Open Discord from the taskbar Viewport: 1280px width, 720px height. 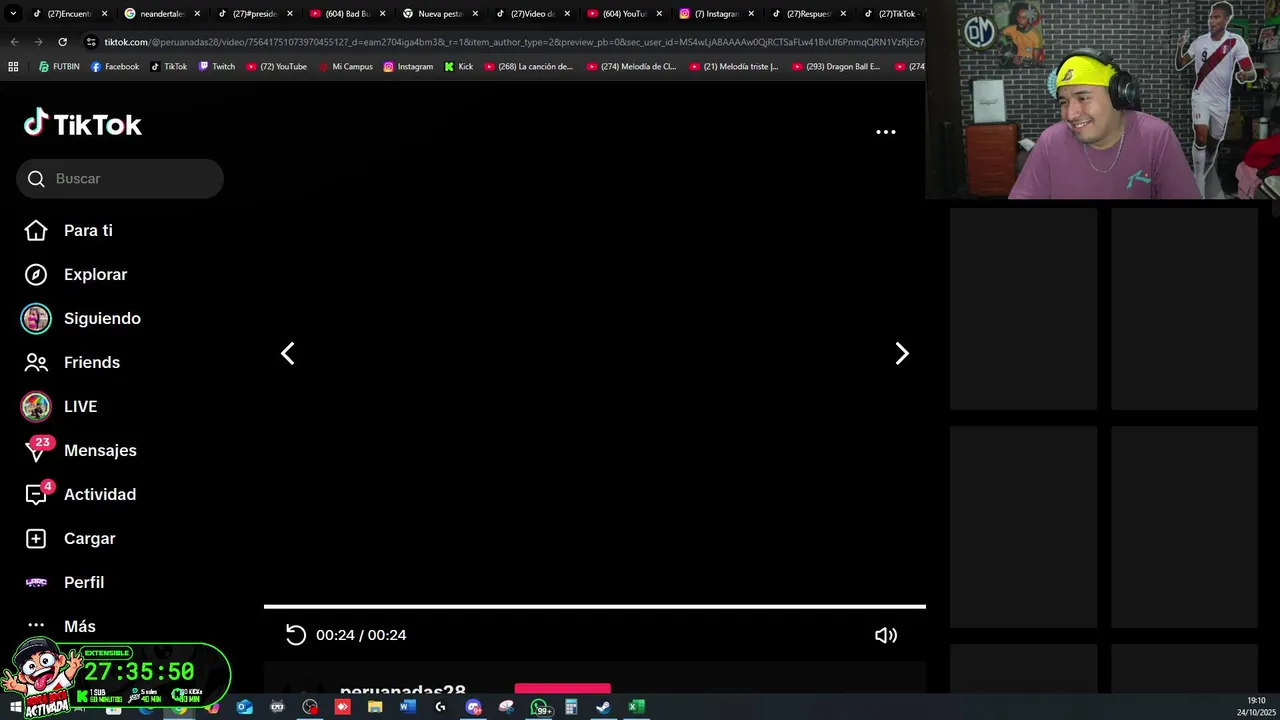(473, 707)
